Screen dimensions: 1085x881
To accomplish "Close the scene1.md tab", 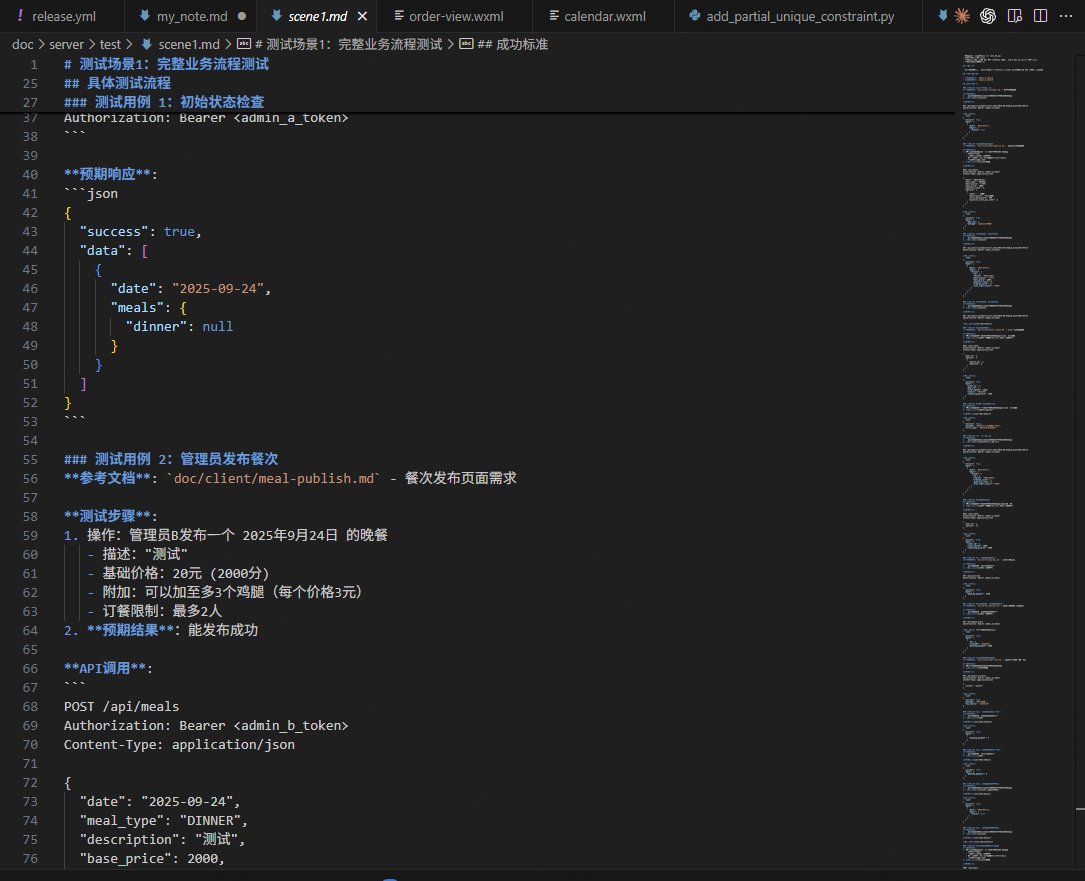I will (362, 17).
